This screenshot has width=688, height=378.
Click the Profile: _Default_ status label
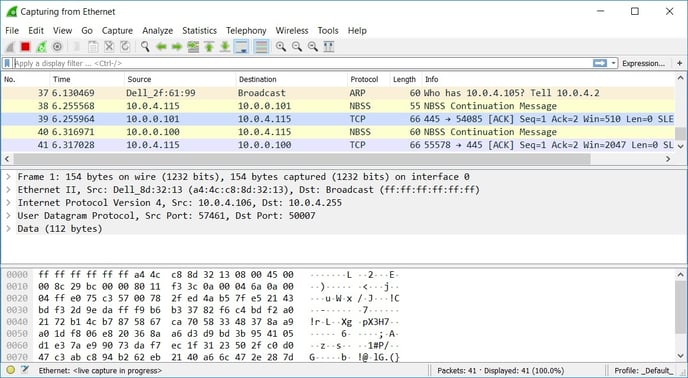[x=644, y=371]
